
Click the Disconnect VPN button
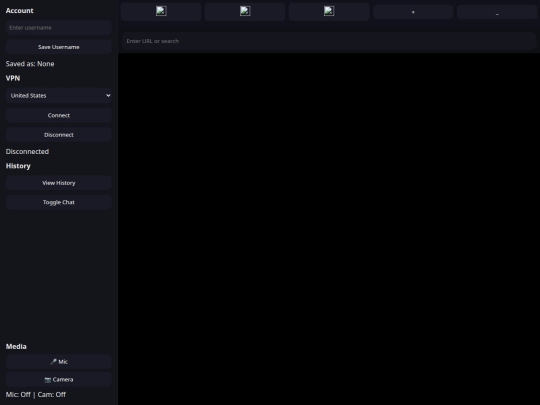pyautogui.click(x=59, y=135)
